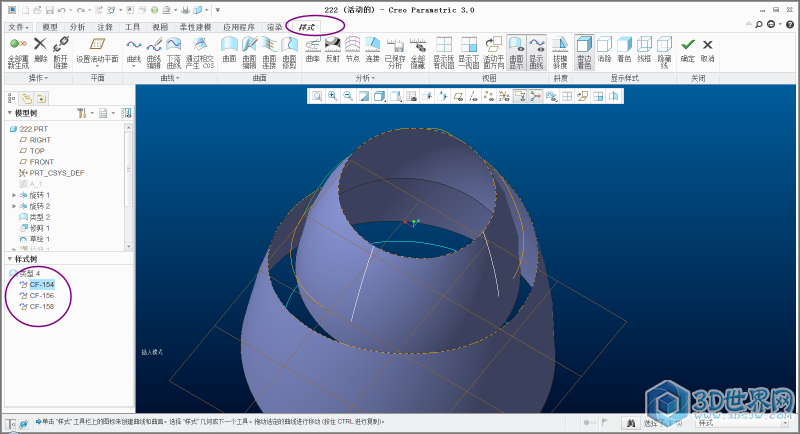Click the 取消 (Cancel) X icon
The width and height of the screenshot is (800, 434).
(707, 44)
